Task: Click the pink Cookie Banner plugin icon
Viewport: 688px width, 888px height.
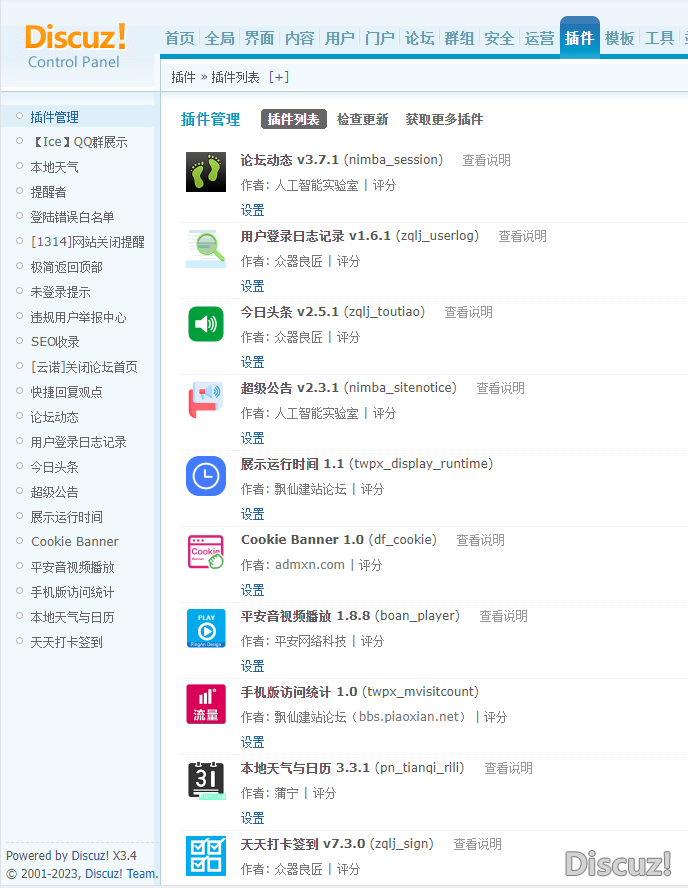Action: 206,552
